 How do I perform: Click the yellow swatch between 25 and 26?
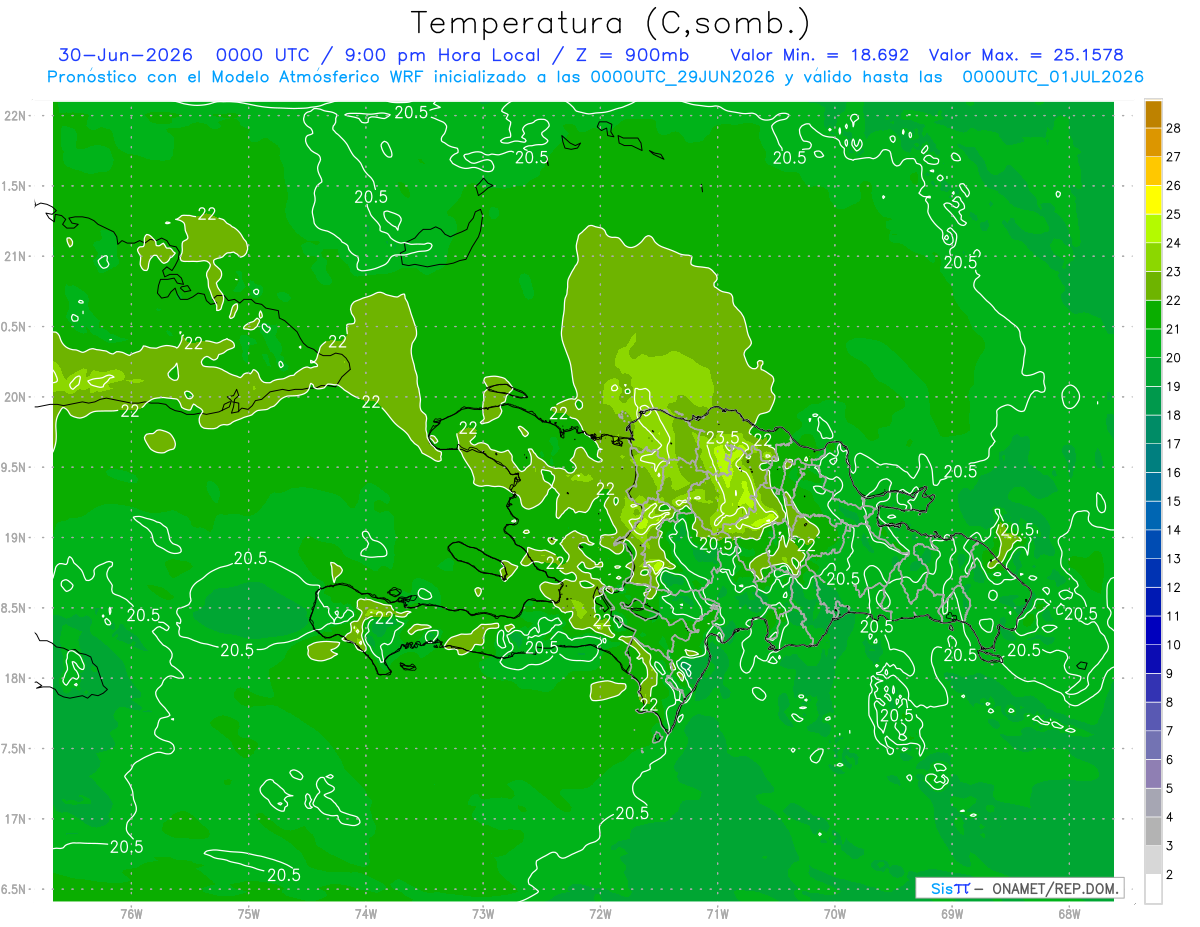click(1153, 201)
